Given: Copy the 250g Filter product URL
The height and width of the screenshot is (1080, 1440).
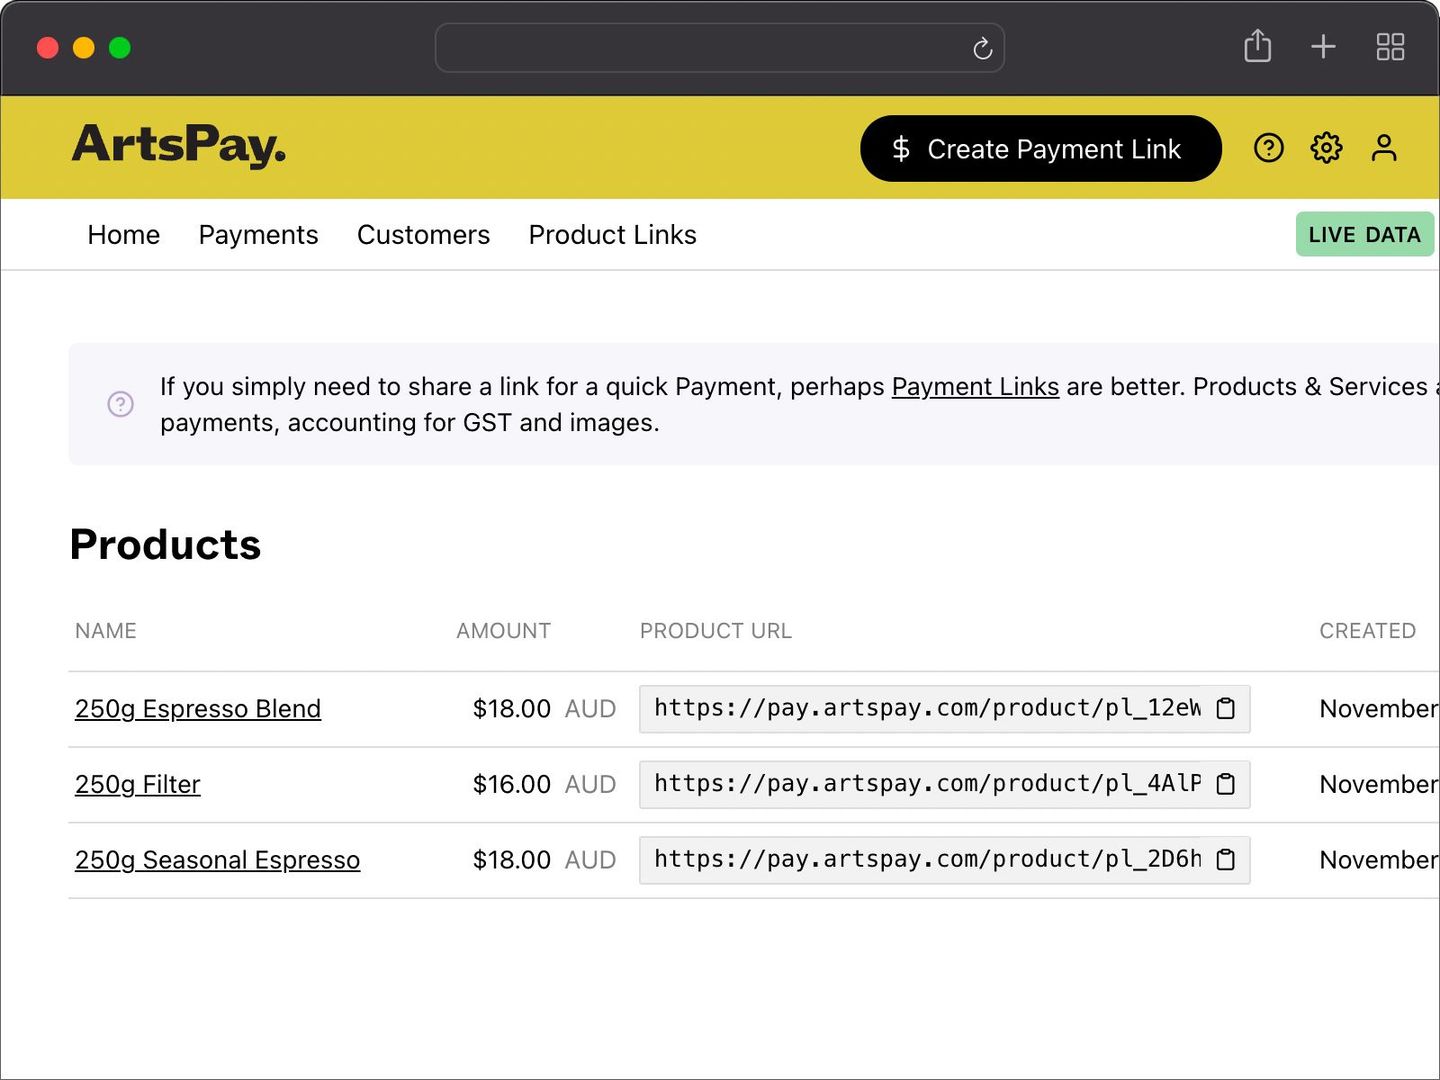Looking at the screenshot, I should click(1226, 785).
